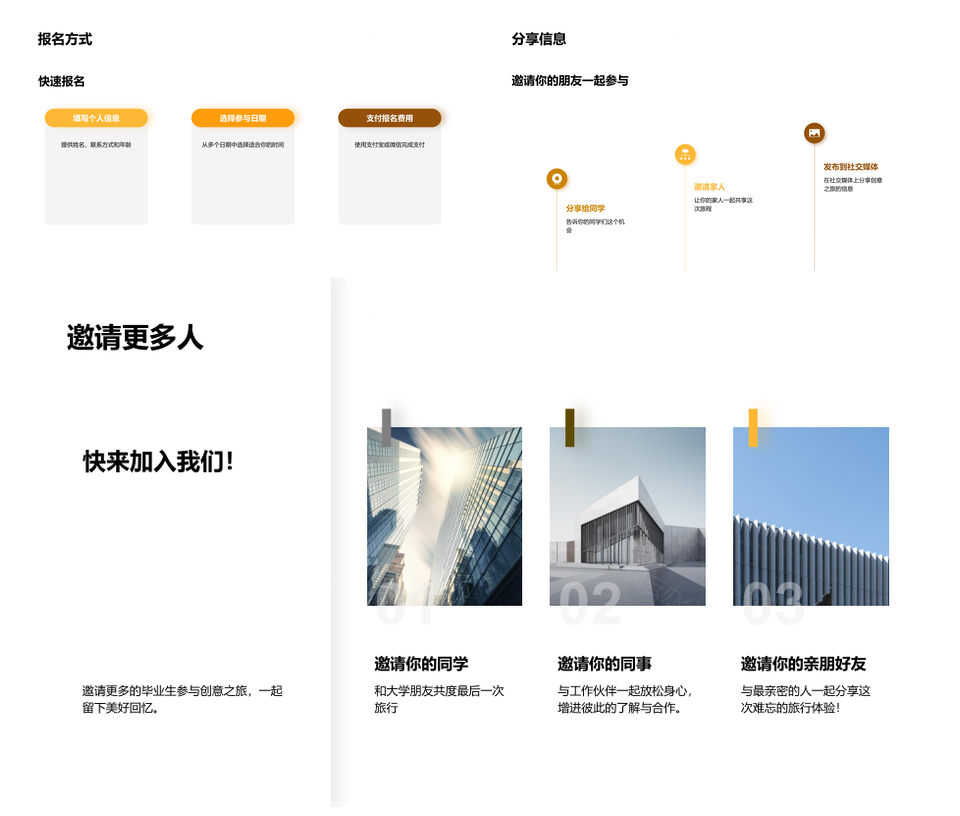Click the 报名方式 section title
The width and height of the screenshot is (960, 816).
click(65, 39)
